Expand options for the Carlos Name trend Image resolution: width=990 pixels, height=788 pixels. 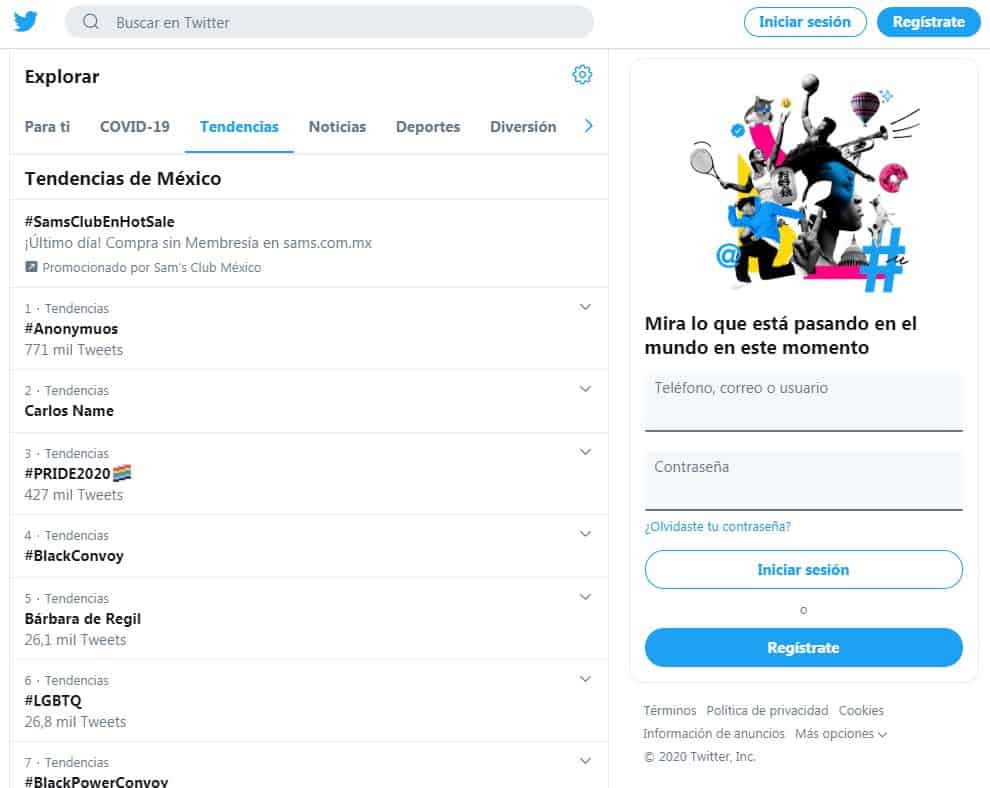[585, 389]
